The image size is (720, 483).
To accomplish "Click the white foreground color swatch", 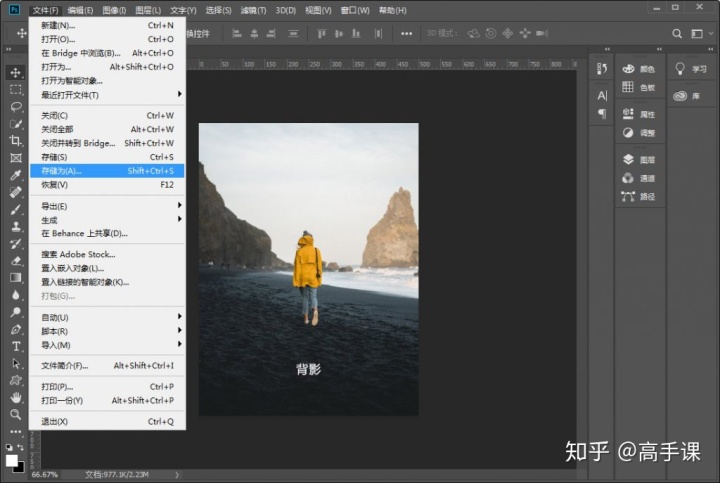I will [11, 460].
